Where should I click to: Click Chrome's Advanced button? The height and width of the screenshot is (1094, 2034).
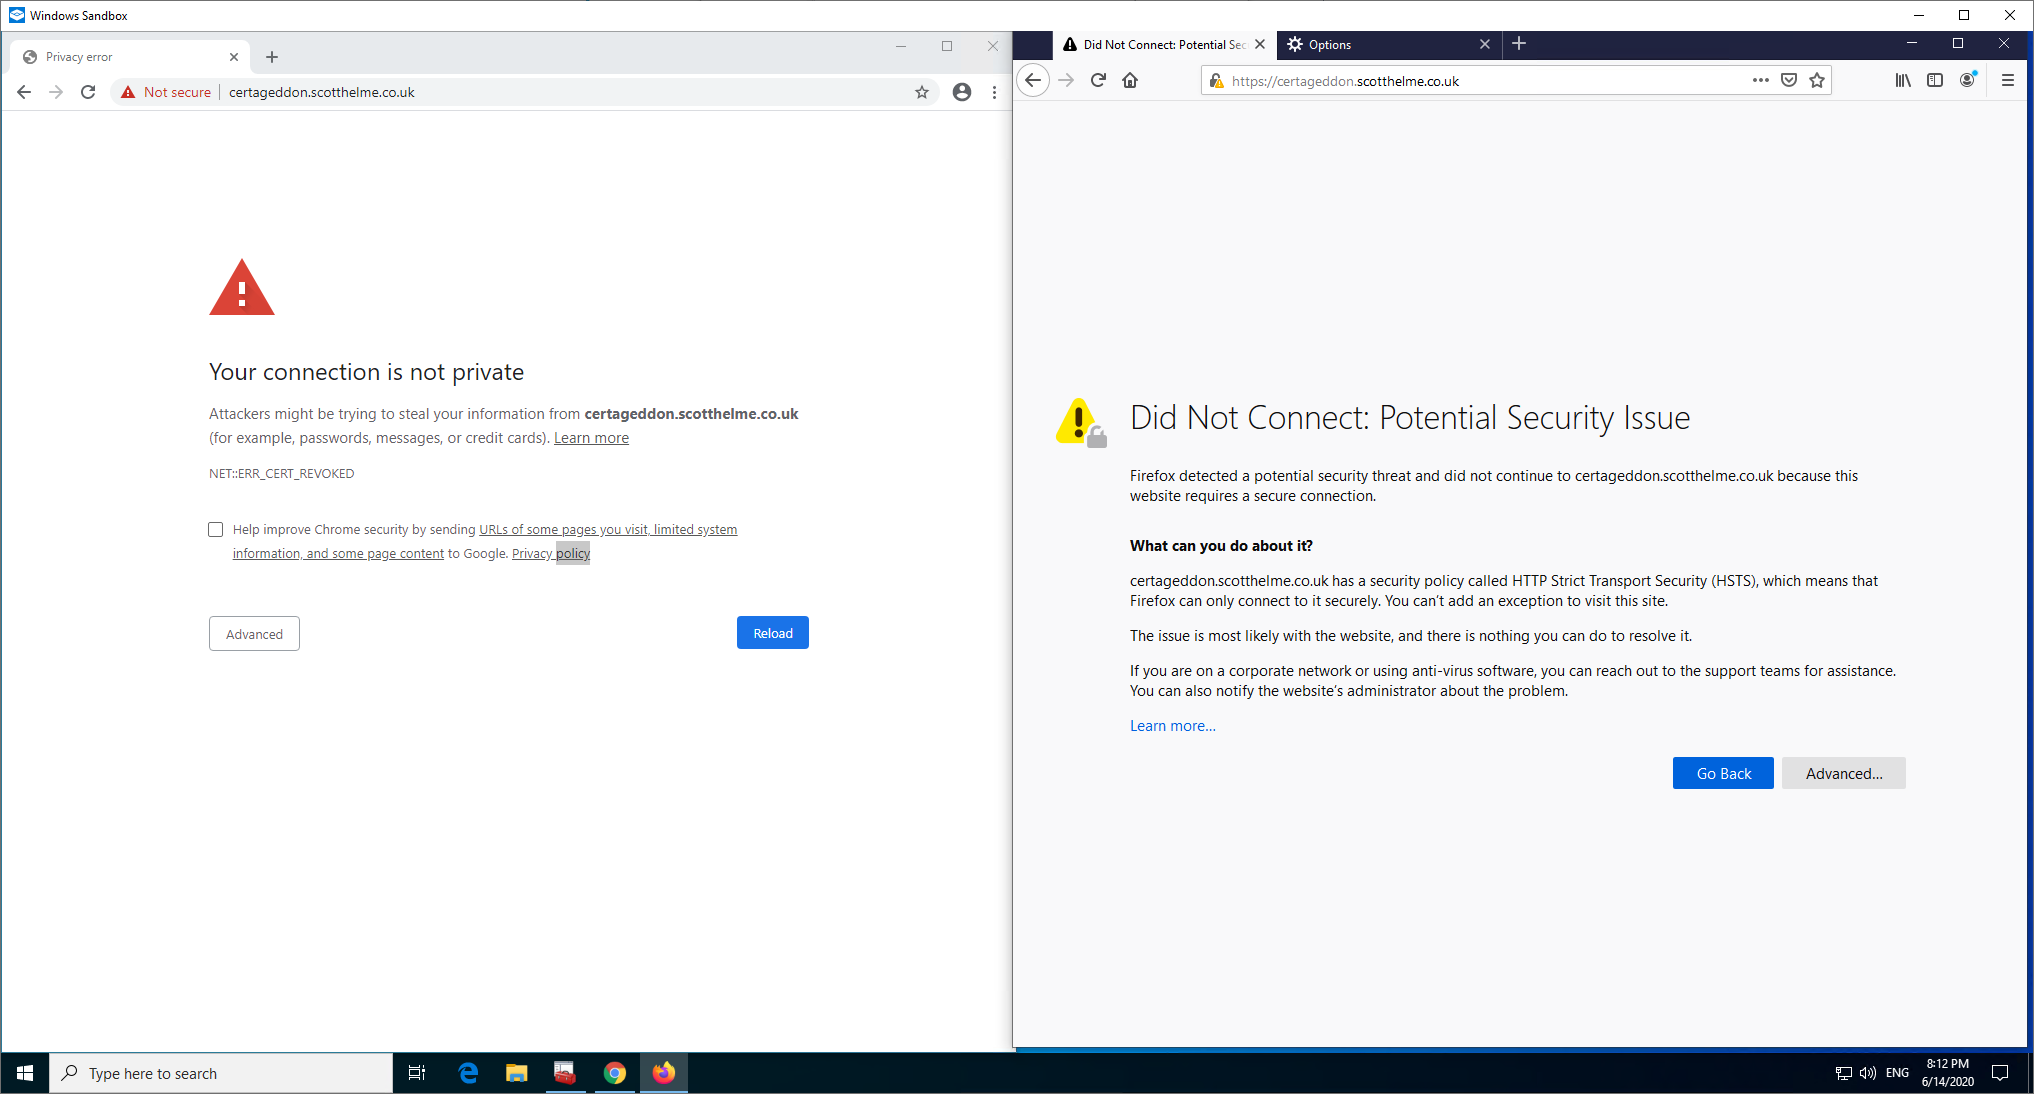coord(254,634)
